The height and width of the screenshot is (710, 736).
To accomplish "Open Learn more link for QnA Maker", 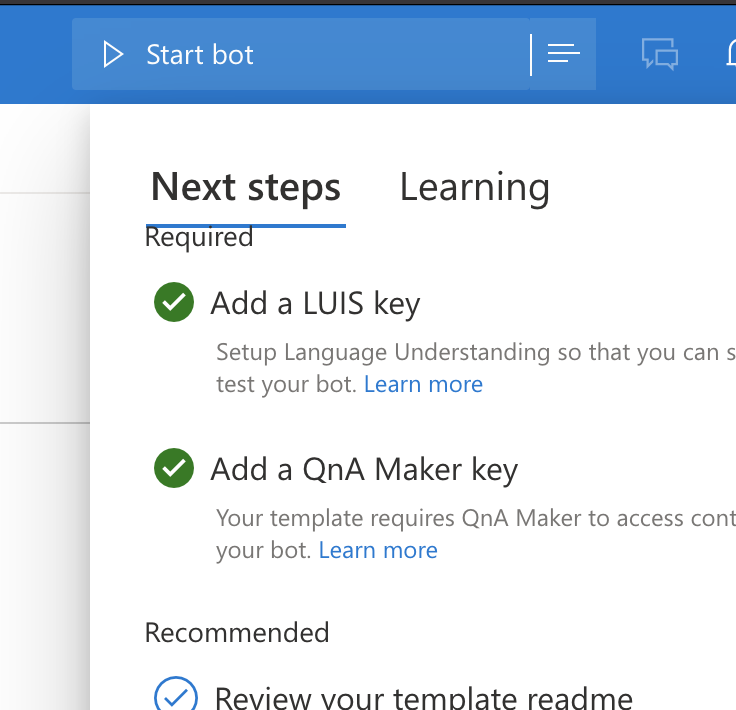I will [x=378, y=550].
